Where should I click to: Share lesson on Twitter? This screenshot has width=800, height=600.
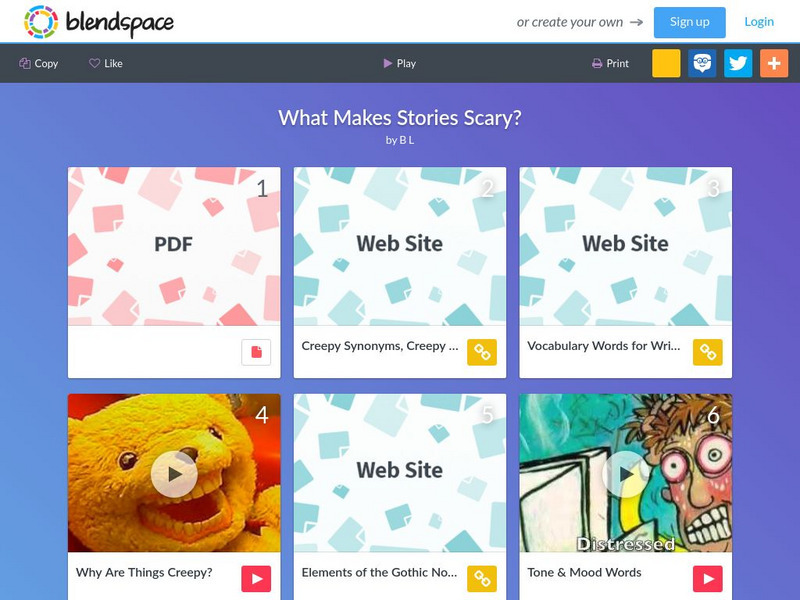(738, 63)
